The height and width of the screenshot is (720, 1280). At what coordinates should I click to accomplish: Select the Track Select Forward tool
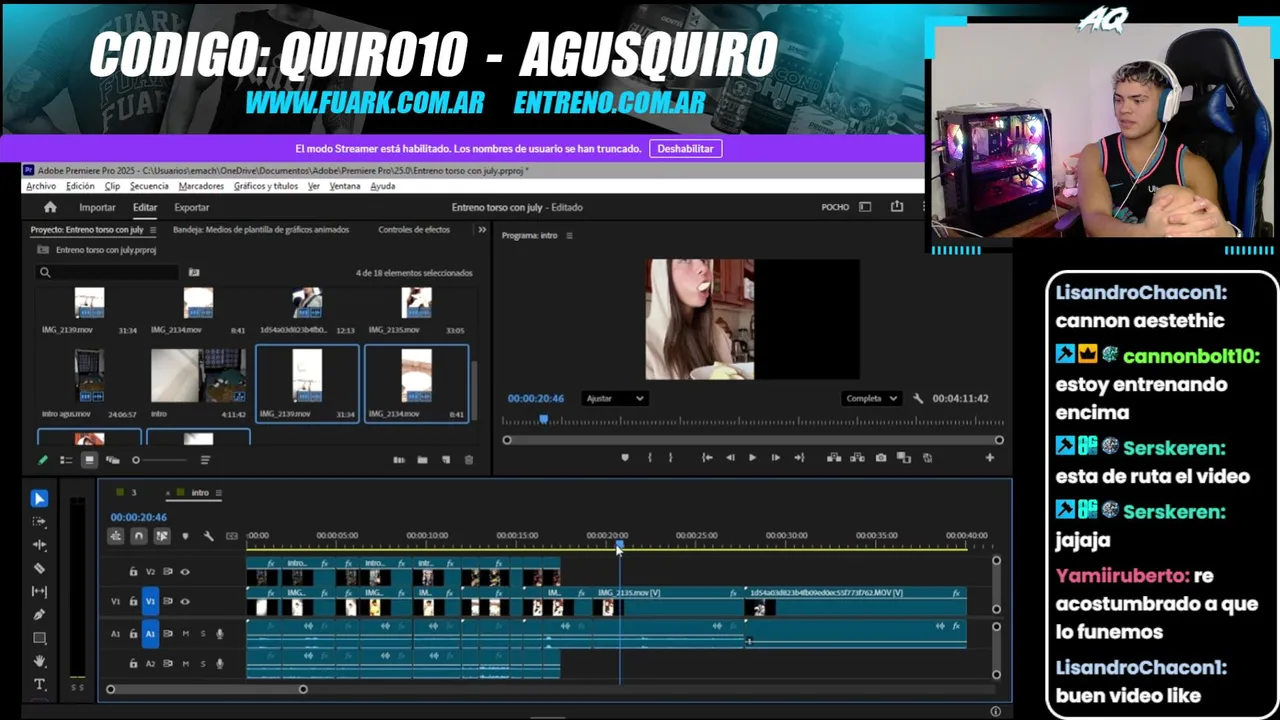pos(39,521)
